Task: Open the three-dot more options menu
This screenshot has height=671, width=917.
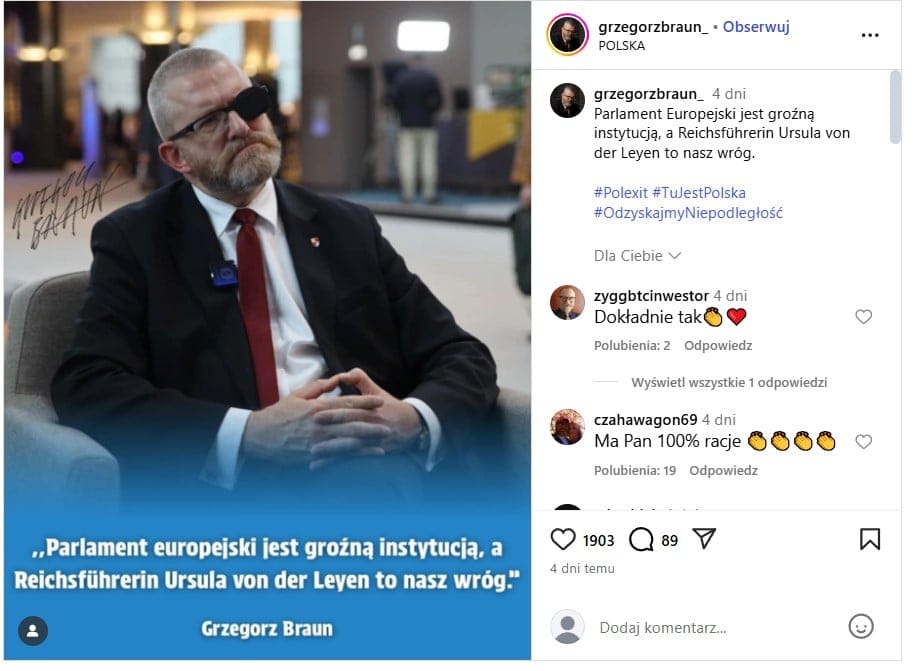Action: pos(870,35)
